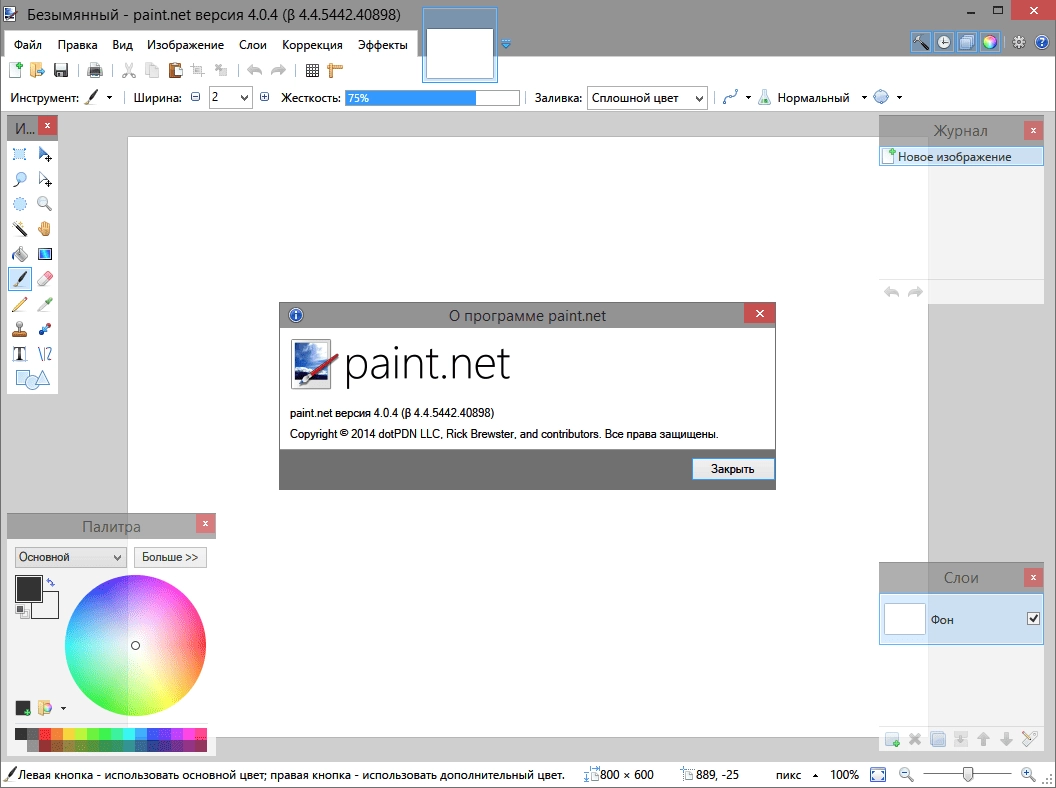Select the Text tool
Viewport: 1056px width, 788px height.
click(20, 354)
